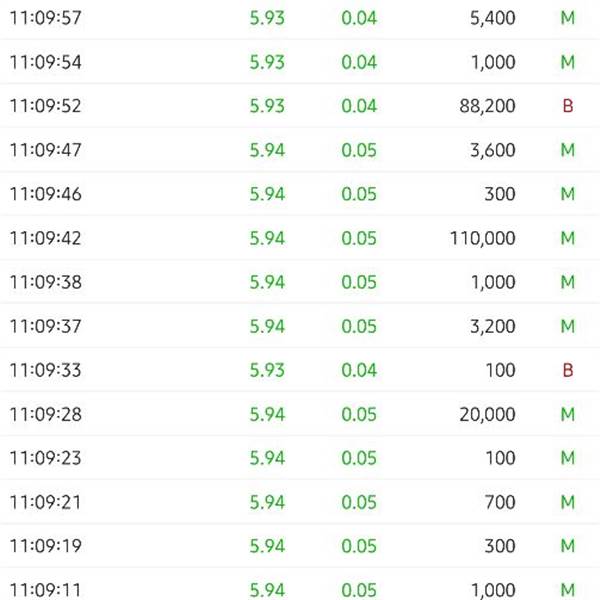Click the green M marker at 11:09:57
The height and width of the screenshot is (600, 600).
tap(568, 18)
